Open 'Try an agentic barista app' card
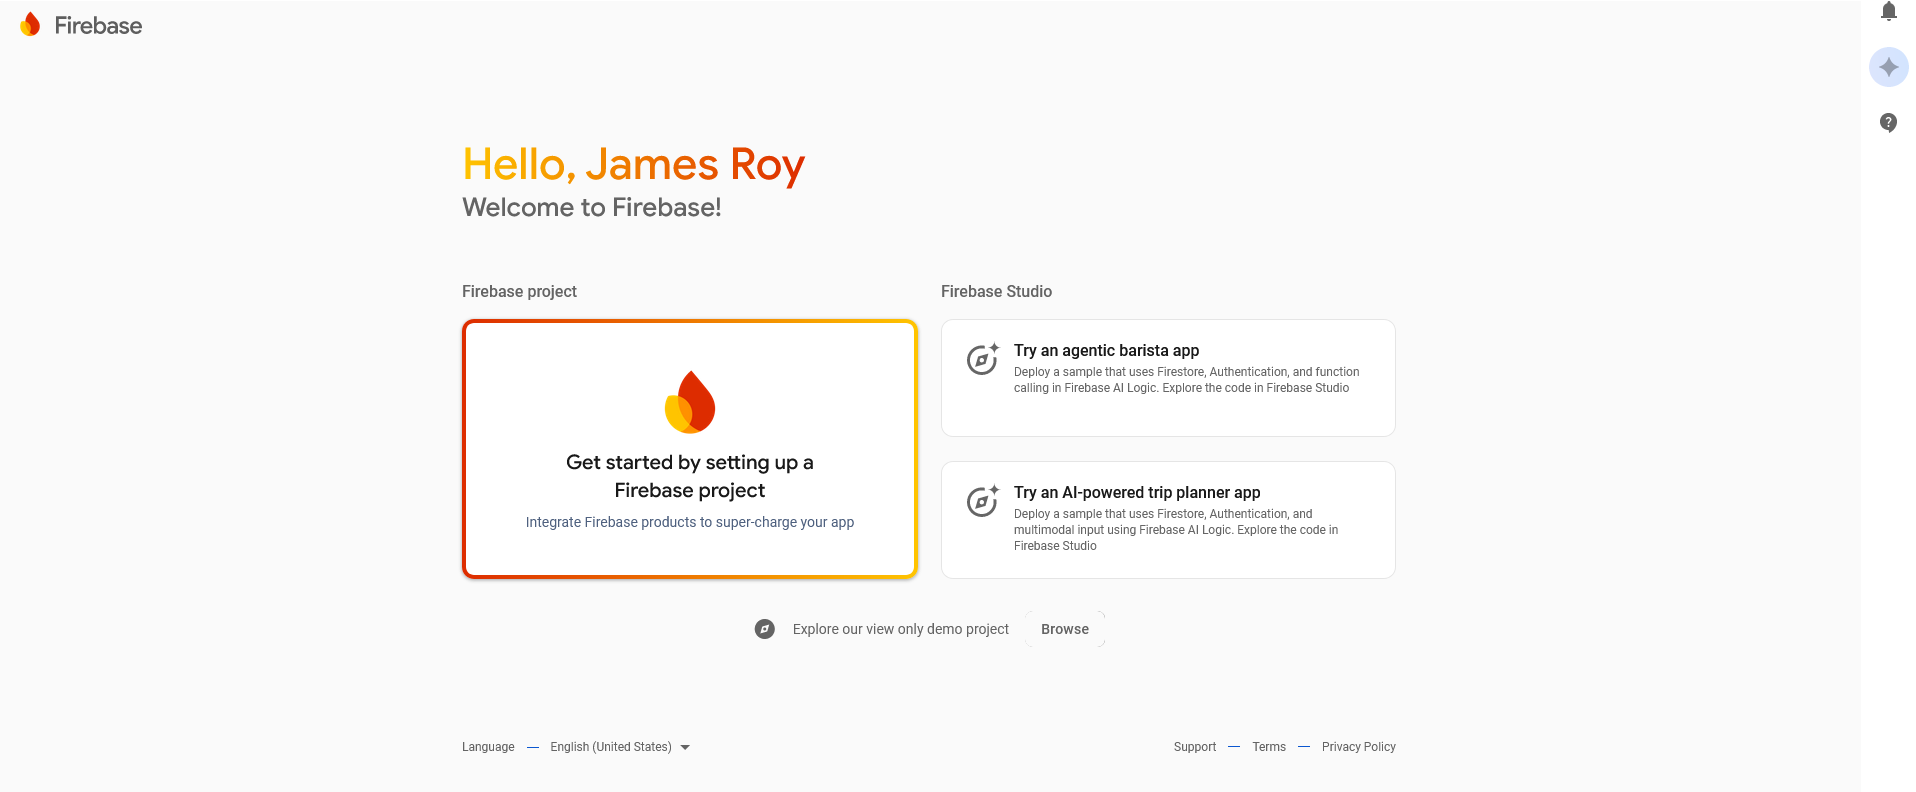 coord(1106,351)
